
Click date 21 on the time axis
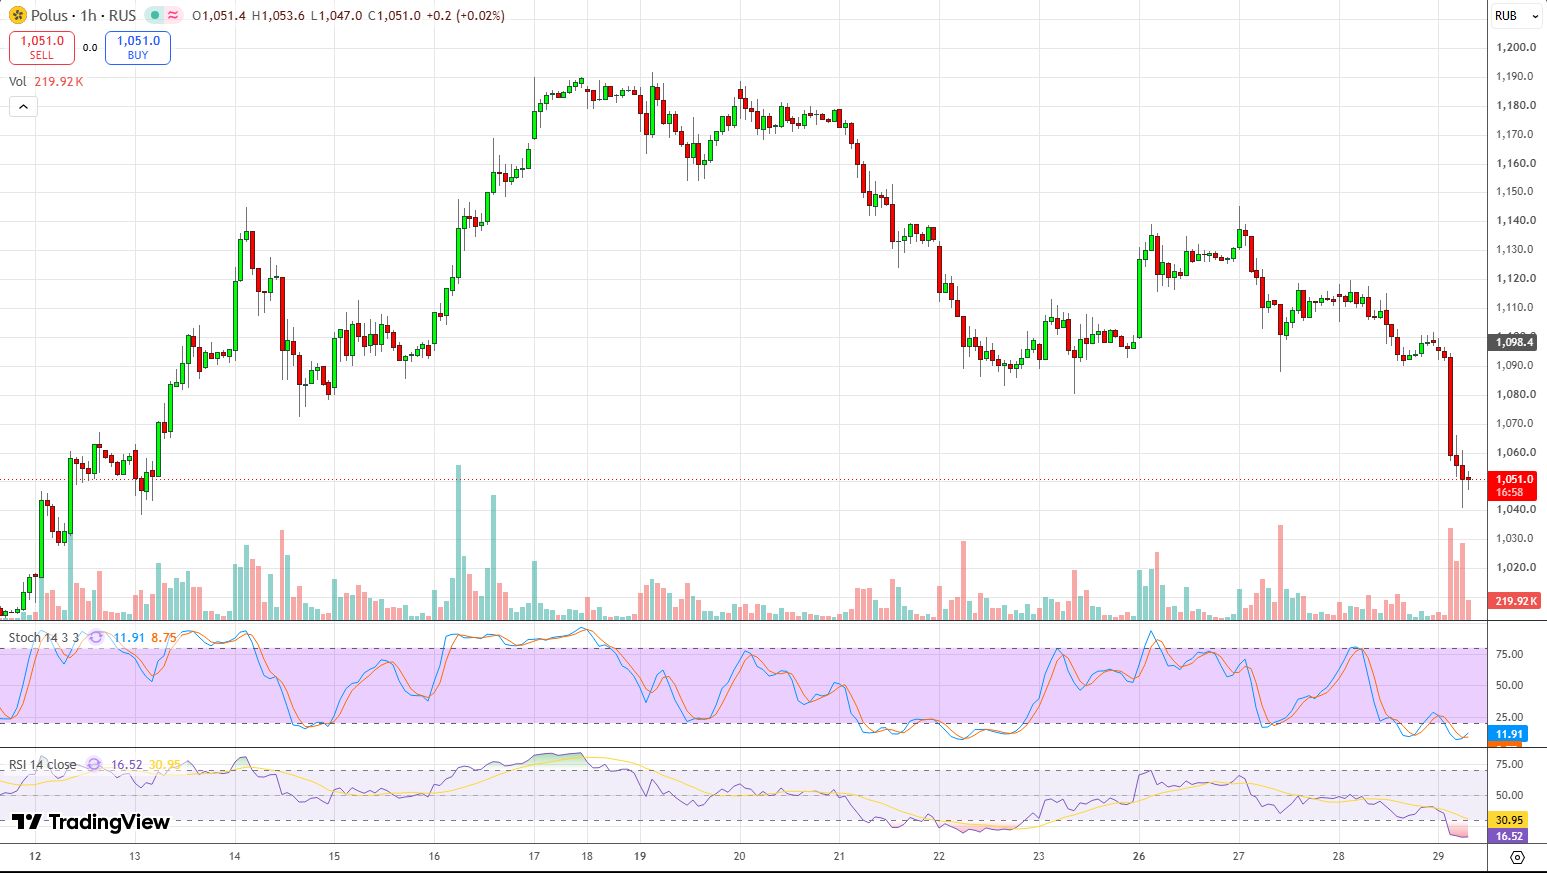839,856
